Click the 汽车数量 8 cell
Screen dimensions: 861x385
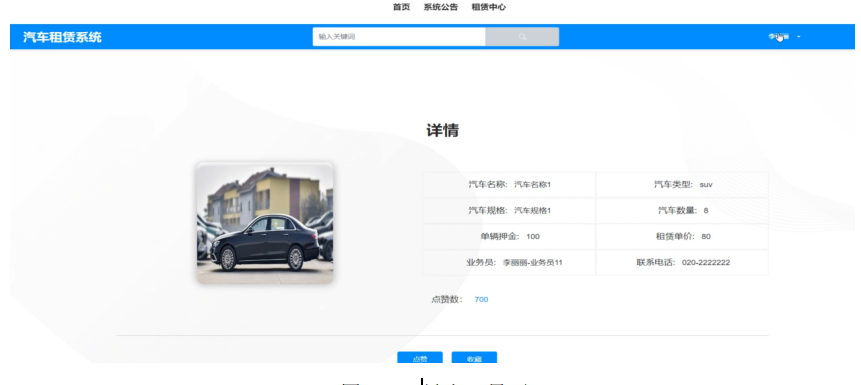[683, 210]
